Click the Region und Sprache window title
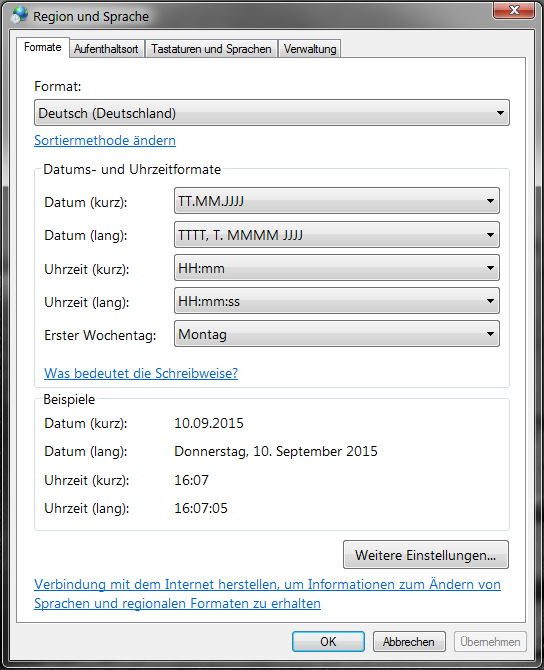544x670 pixels. tap(91, 17)
